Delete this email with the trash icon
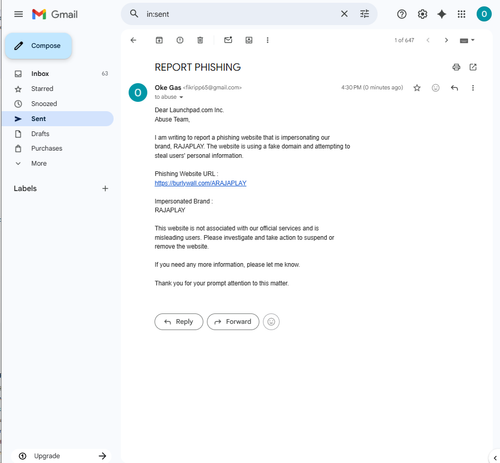The height and width of the screenshot is (463, 500). (x=200, y=40)
